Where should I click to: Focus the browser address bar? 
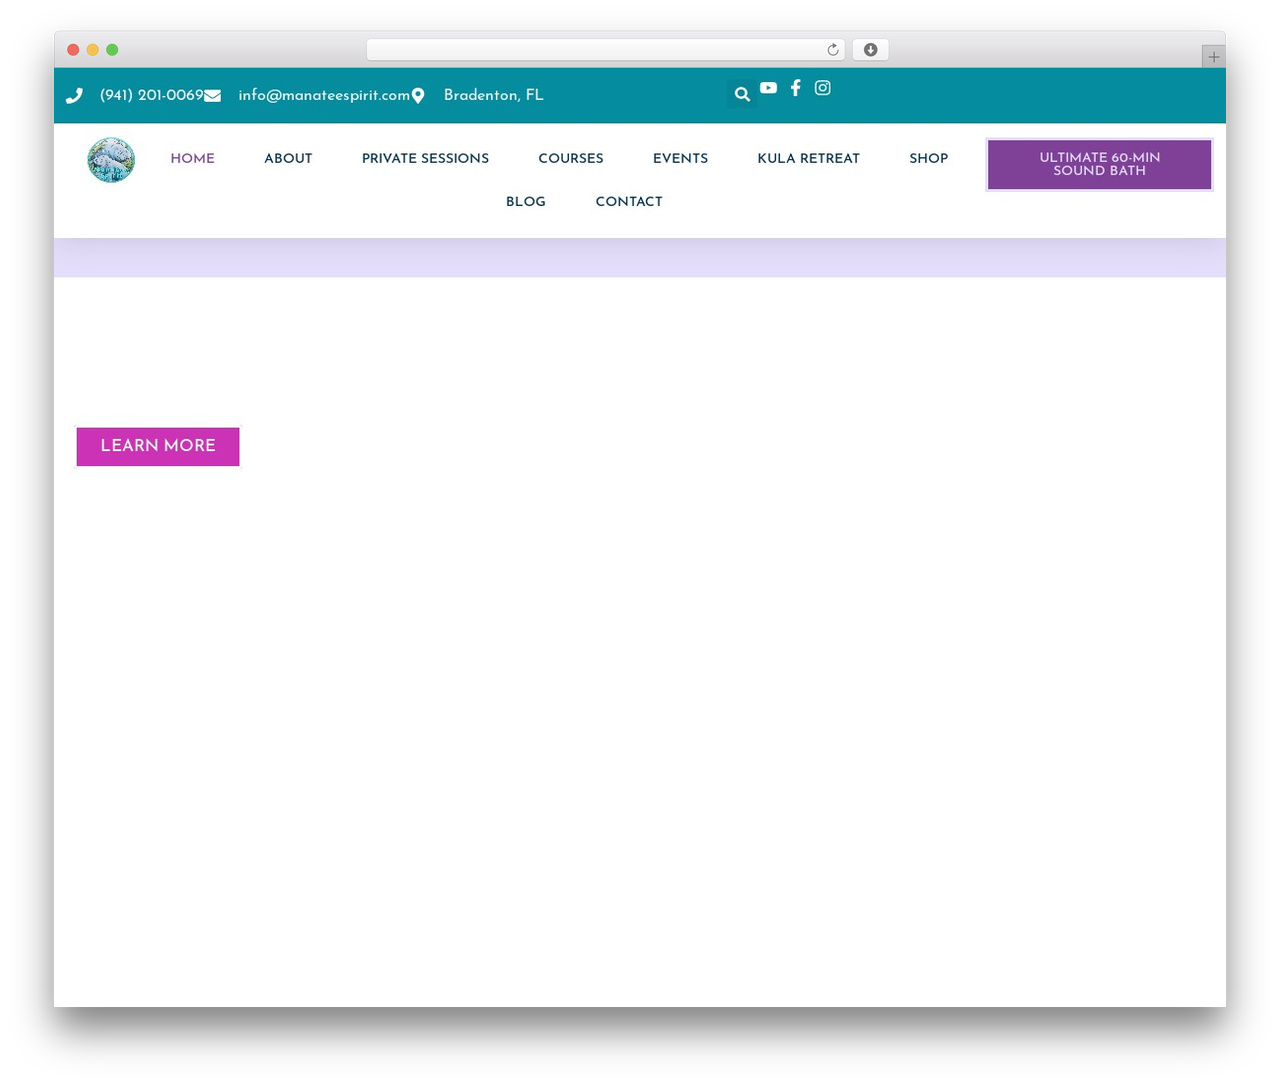point(605,50)
